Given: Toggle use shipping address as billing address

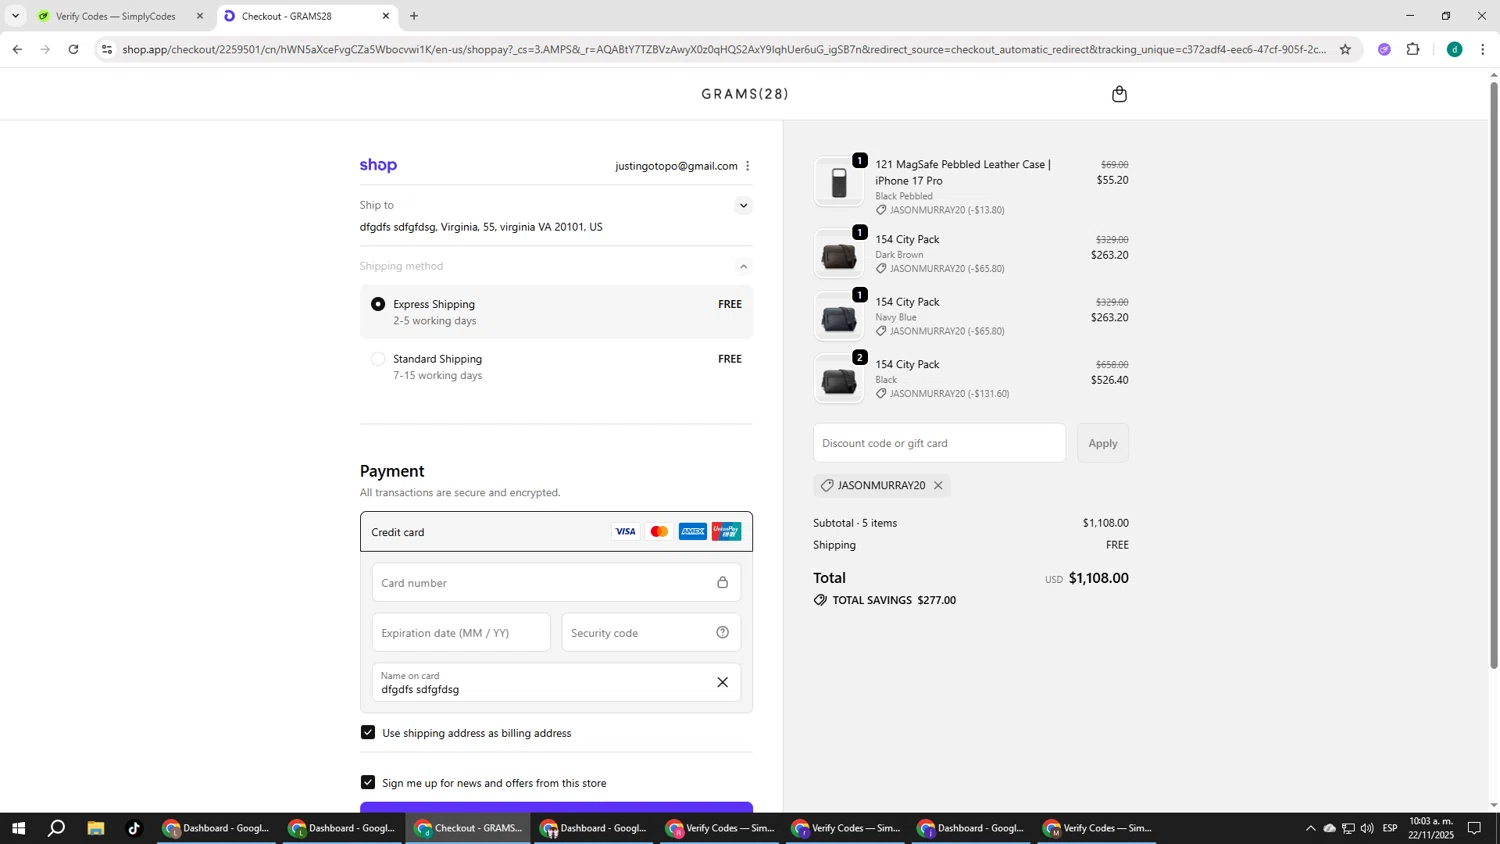Looking at the screenshot, I should (x=368, y=733).
